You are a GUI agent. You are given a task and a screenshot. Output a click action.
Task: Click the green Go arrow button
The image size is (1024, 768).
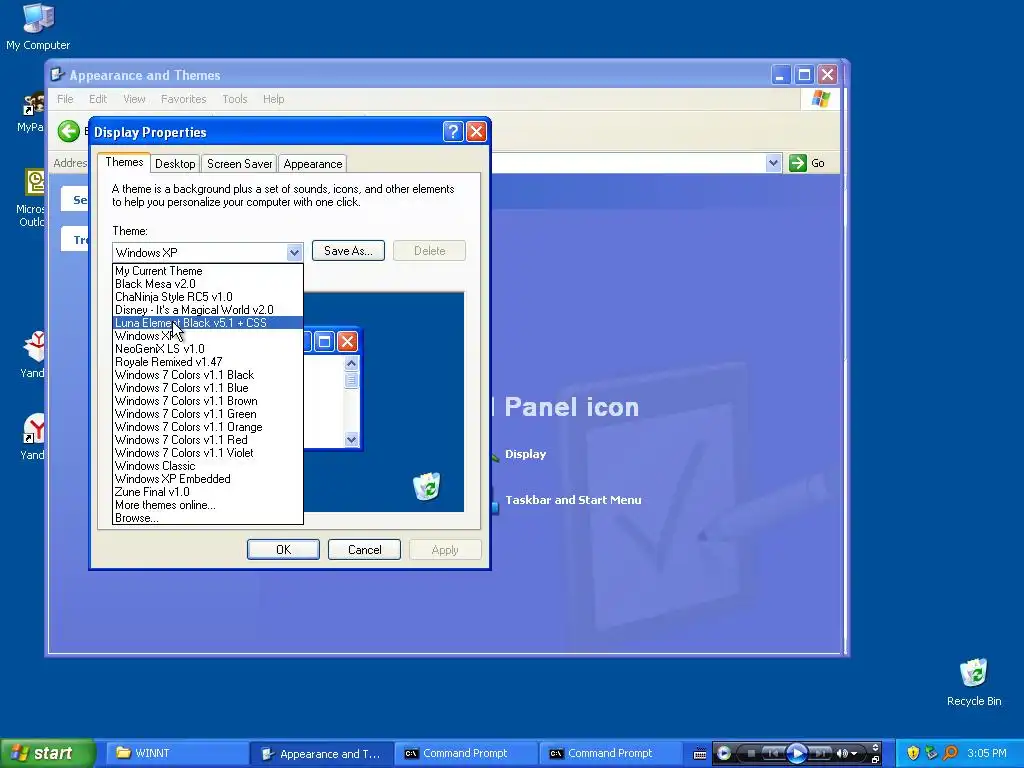[797, 163]
